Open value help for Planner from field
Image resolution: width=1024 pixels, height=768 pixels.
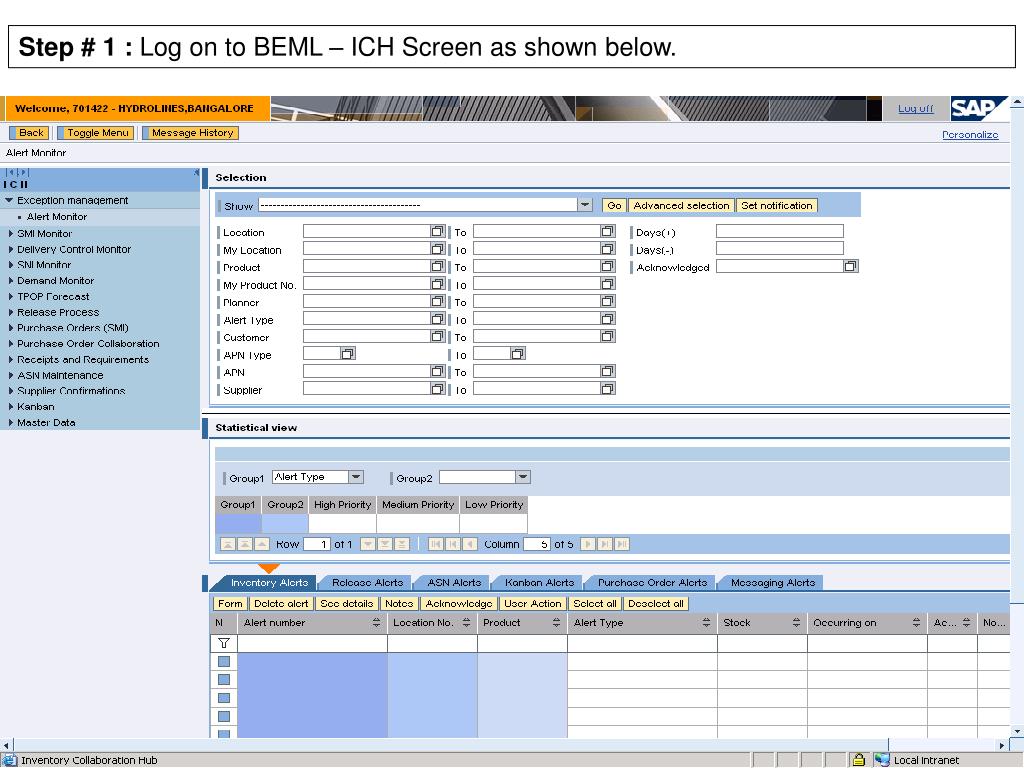click(438, 301)
